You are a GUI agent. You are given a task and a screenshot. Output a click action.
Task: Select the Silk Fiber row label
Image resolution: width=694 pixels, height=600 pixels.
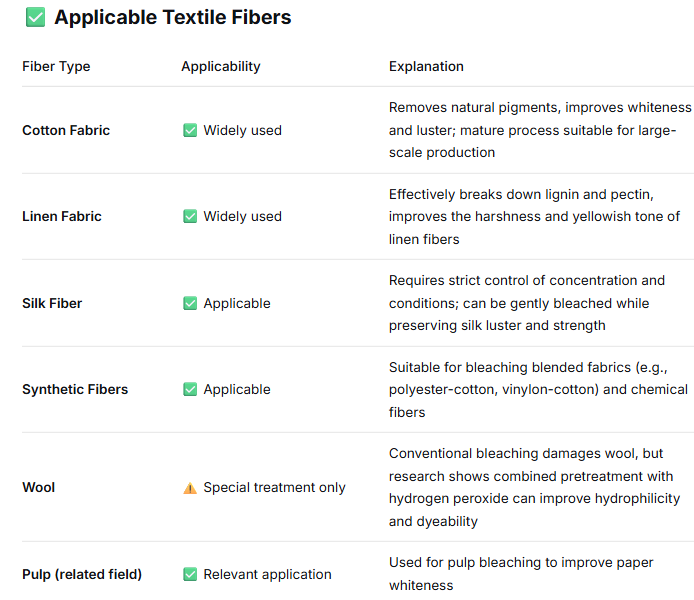coord(52,303)
